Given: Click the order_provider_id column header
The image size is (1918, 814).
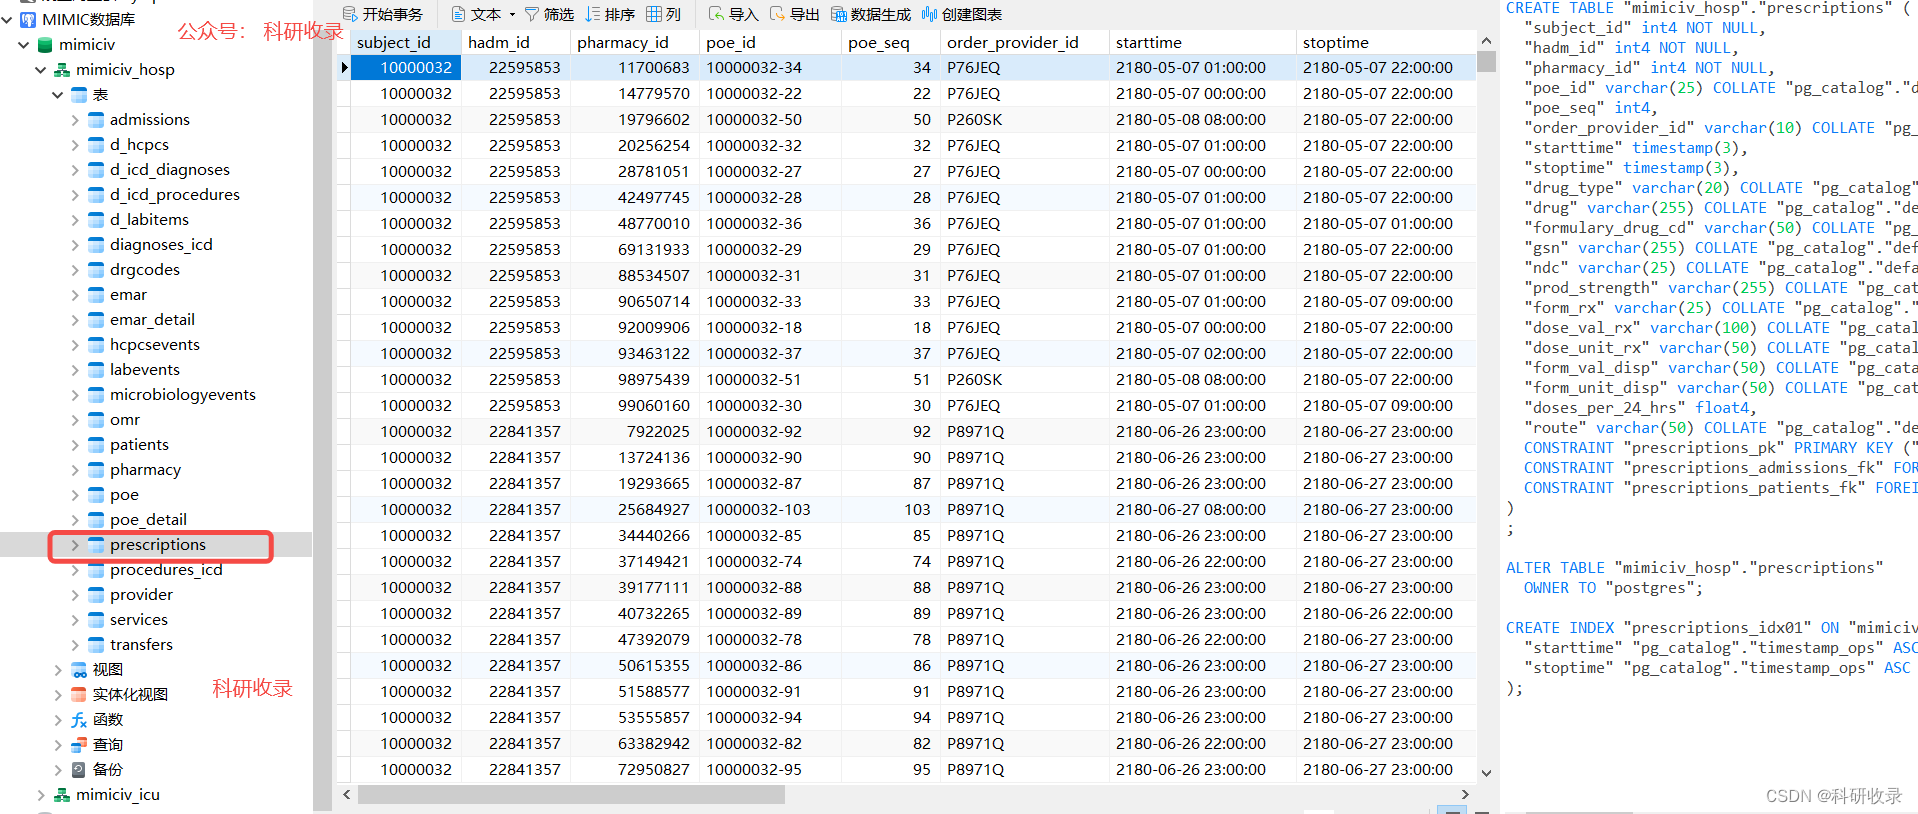Looking at the screenshot, I should point(1024,42).
